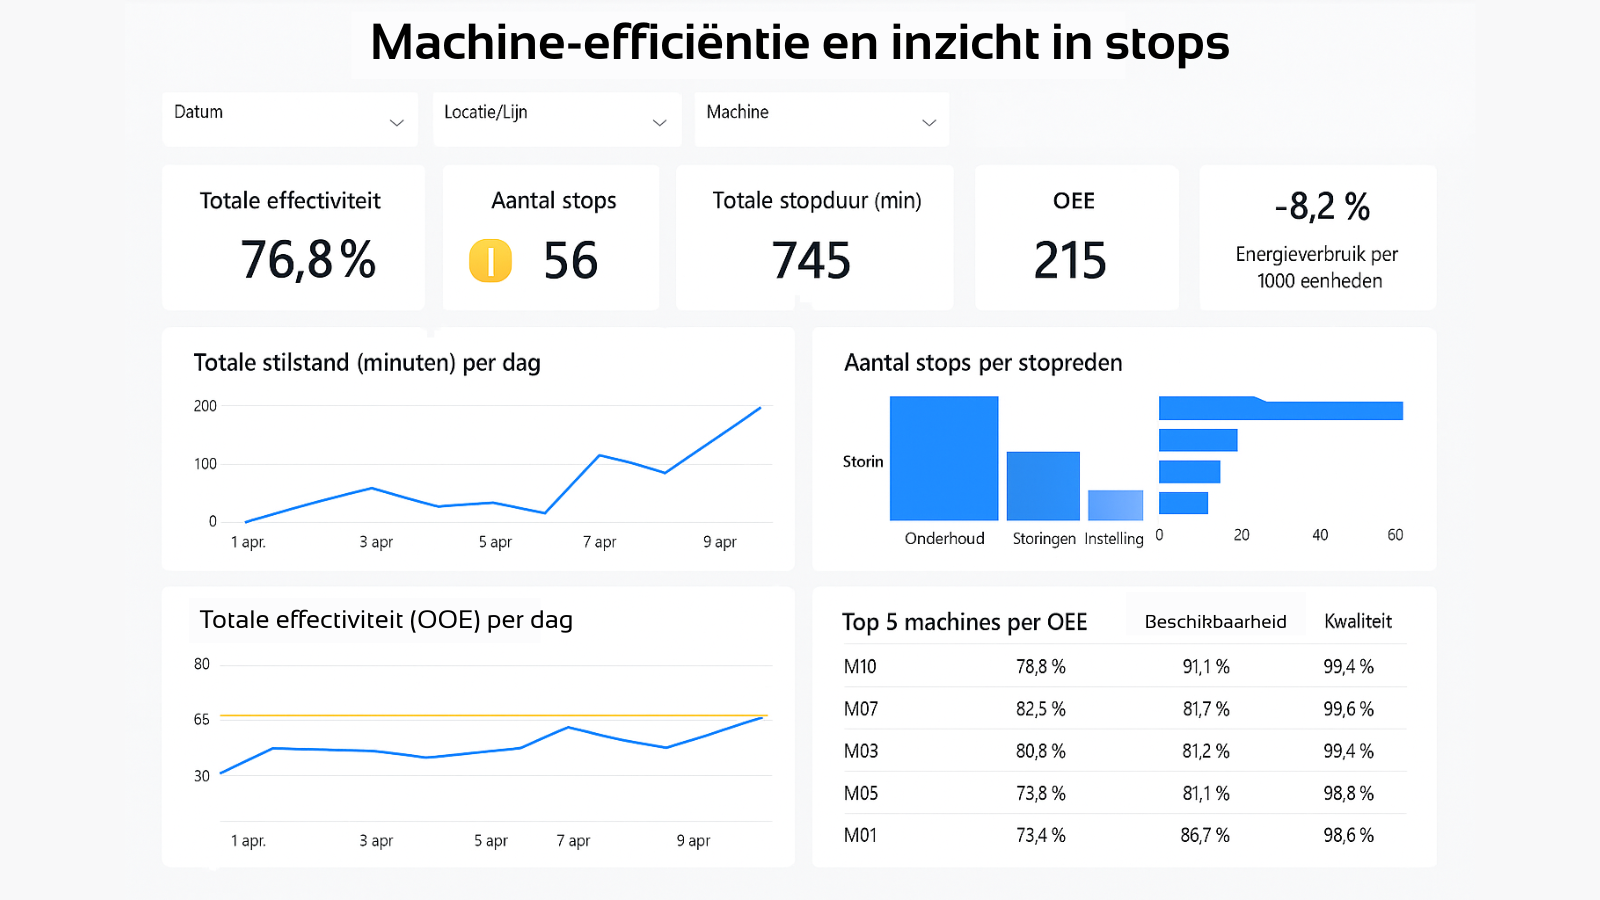
Task: Open the Locatie/Lijn dropdown filter
Action: (557, 120)
